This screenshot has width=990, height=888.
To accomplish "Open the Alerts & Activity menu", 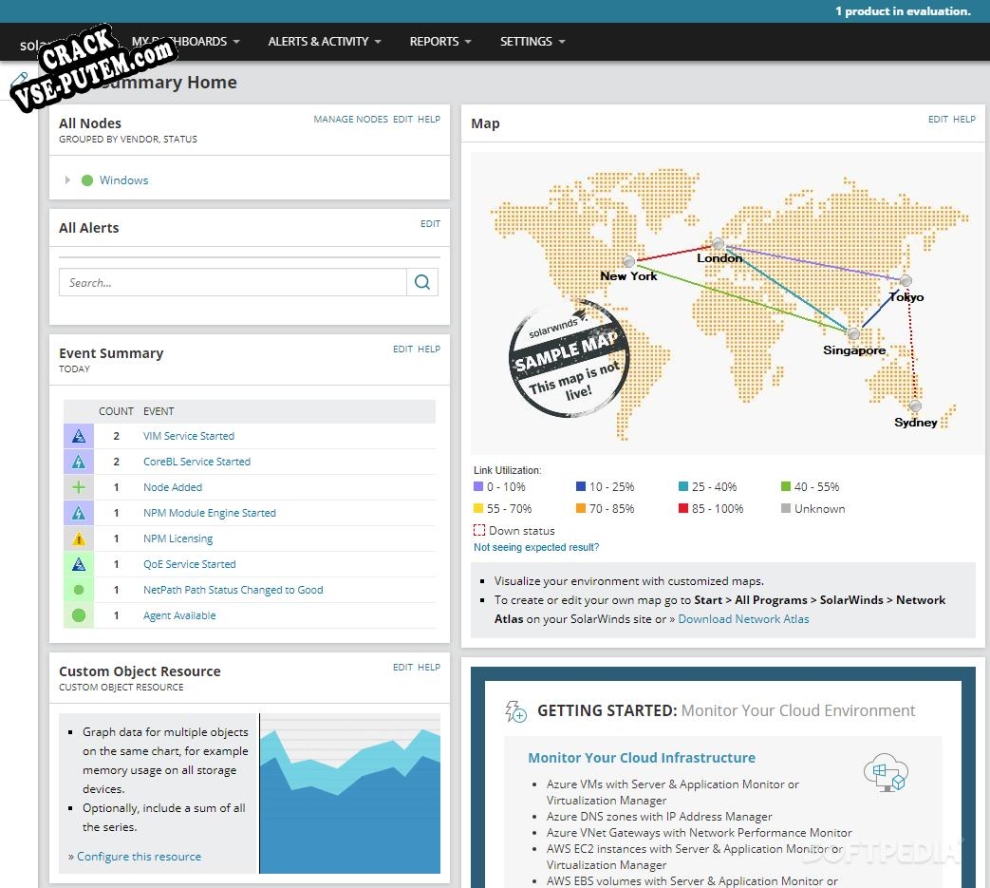I will (325, 42).
